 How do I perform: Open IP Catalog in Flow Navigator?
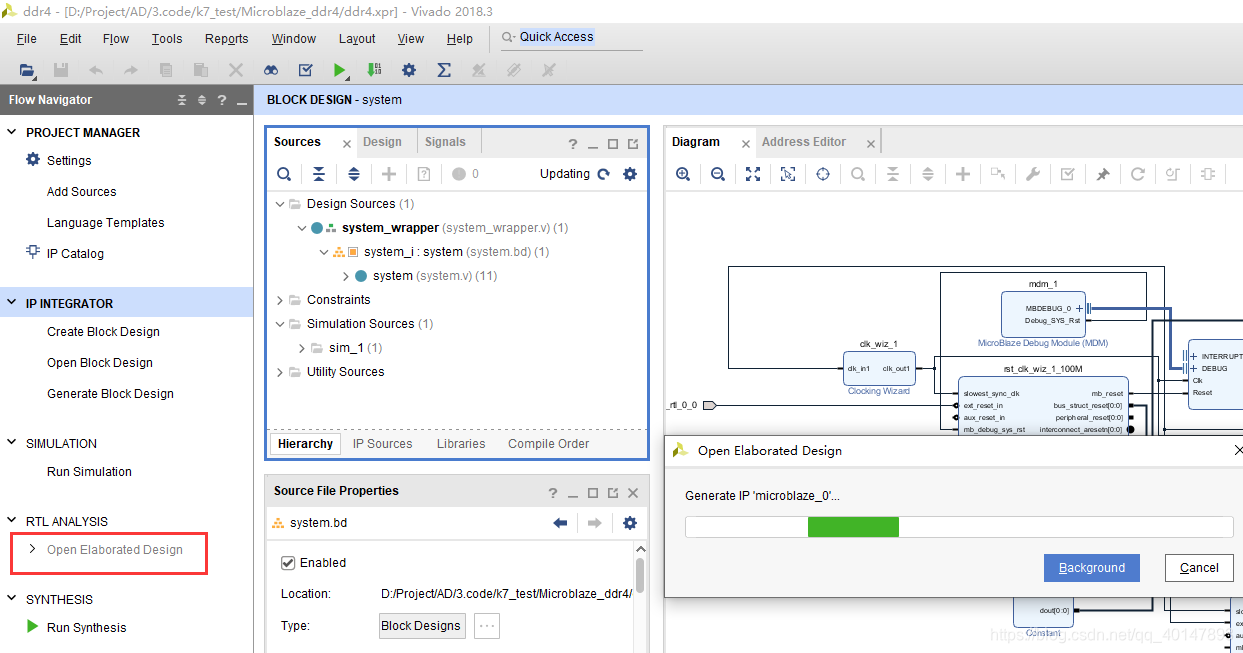75,253
